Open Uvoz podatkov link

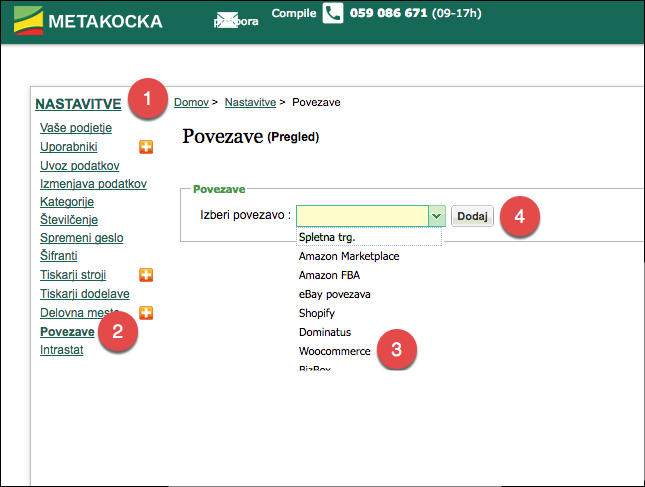coord(79,166)
